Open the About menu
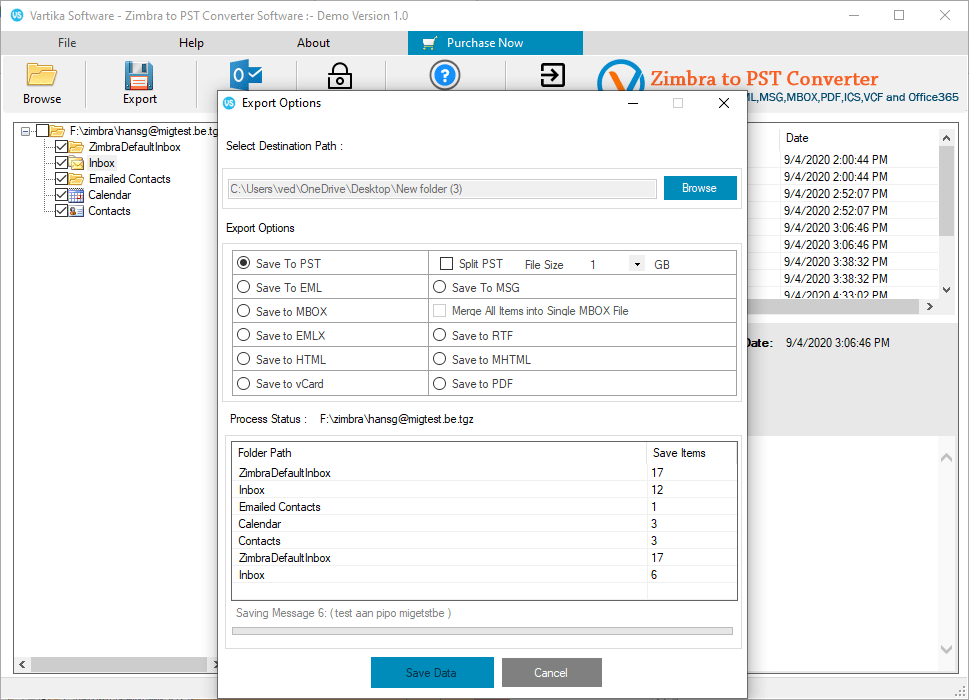Image resolution: width=969 pixels, height=700 pixels. pos(313,43)
